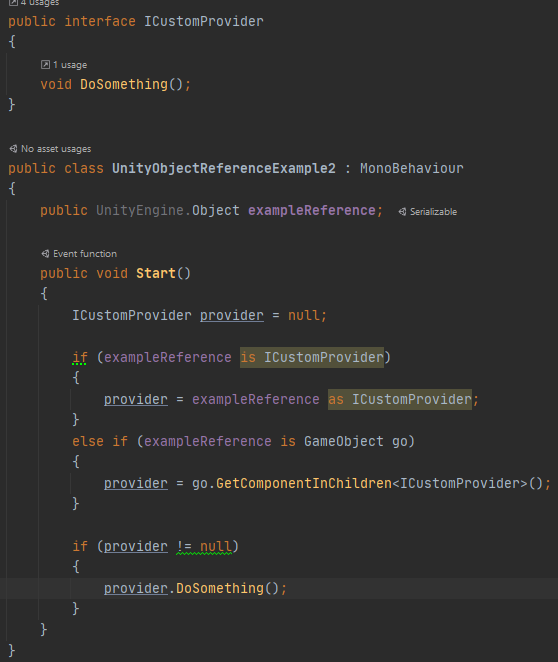Viewport: 558px width, 662px height.
Task: Click the Unity icon beside "Serializable"
Action: pos(403,212)
